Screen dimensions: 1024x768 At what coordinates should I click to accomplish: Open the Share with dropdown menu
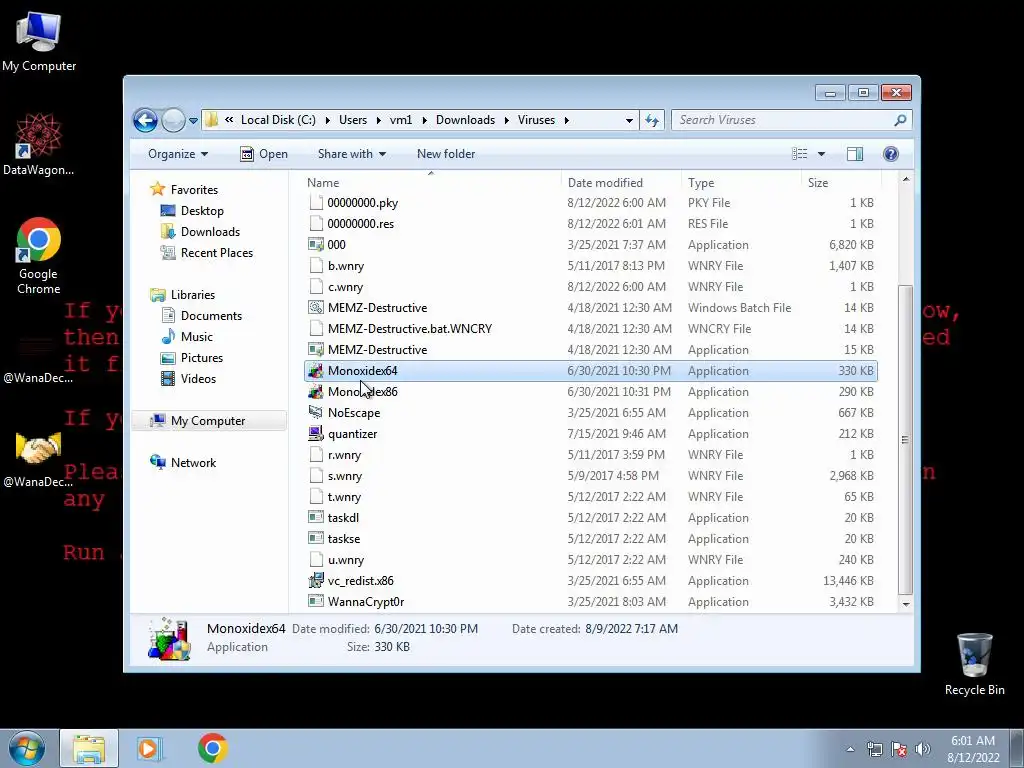pos(352,154)
